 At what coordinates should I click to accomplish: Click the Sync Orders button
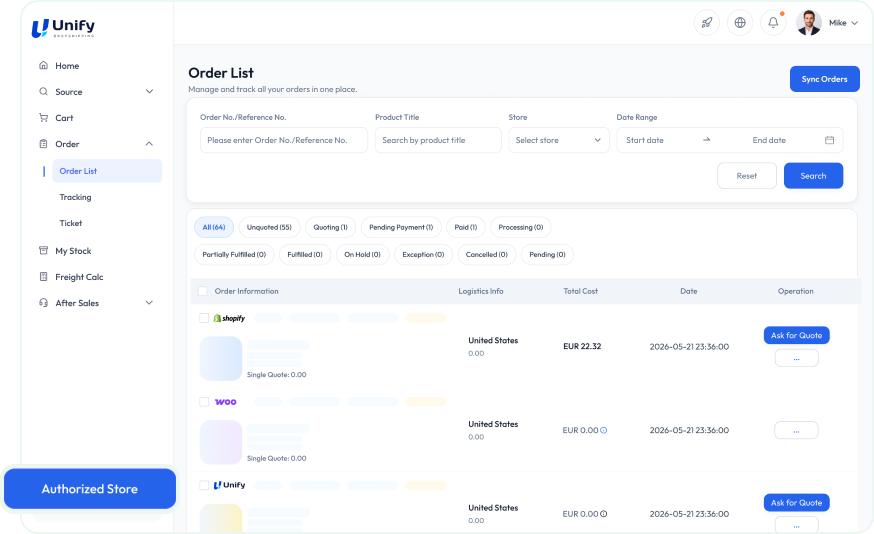tap(824, 79)
